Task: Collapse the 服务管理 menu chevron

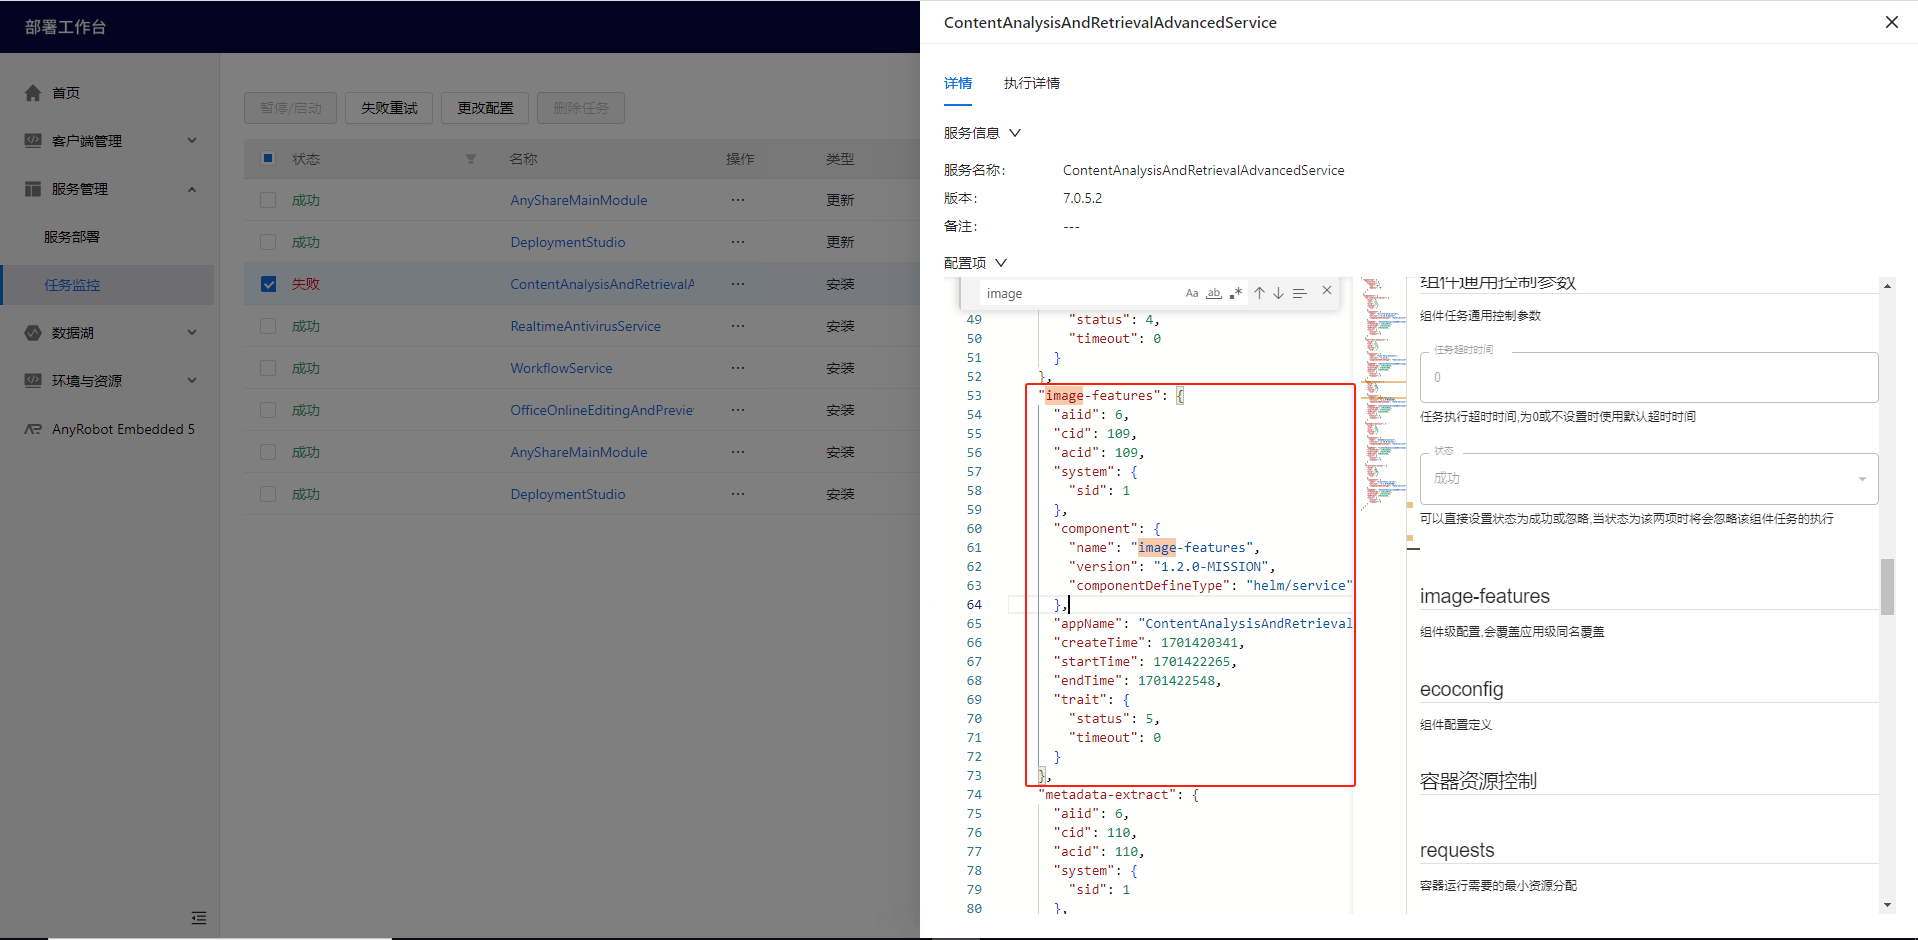Action: click(x=192, y=189)
